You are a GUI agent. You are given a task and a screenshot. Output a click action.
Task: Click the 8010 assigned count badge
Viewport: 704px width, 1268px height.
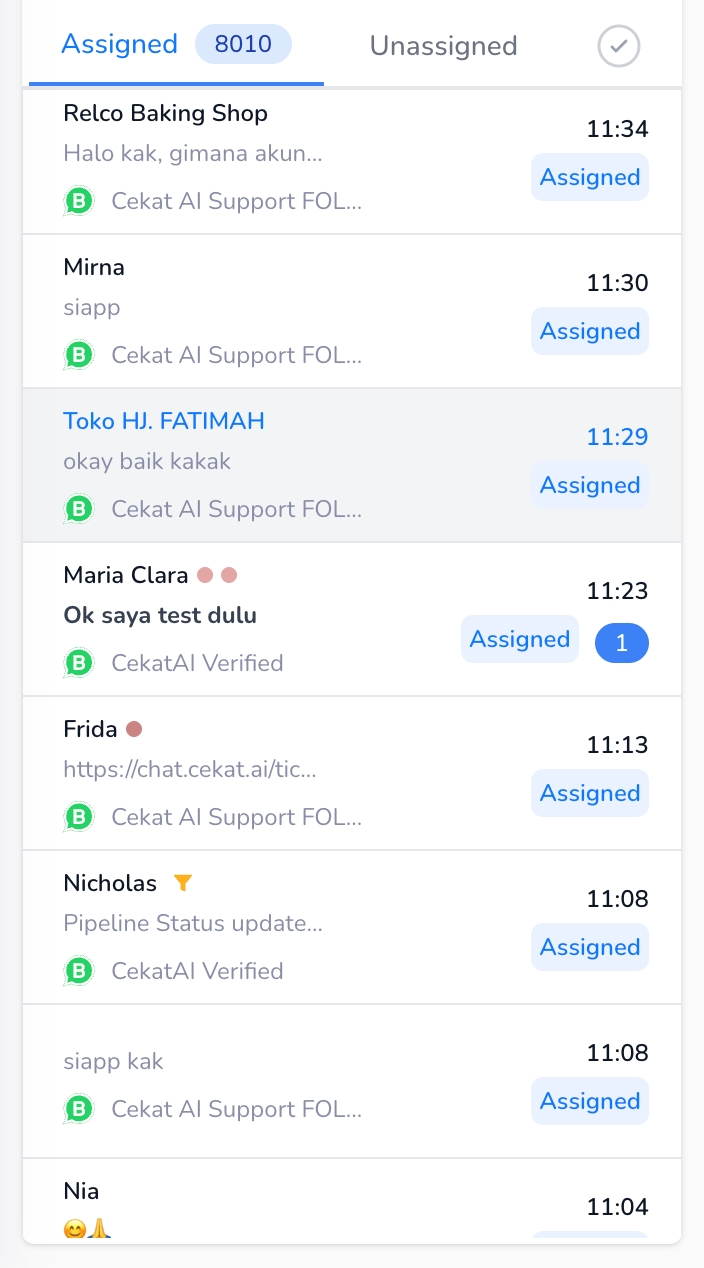243,45
